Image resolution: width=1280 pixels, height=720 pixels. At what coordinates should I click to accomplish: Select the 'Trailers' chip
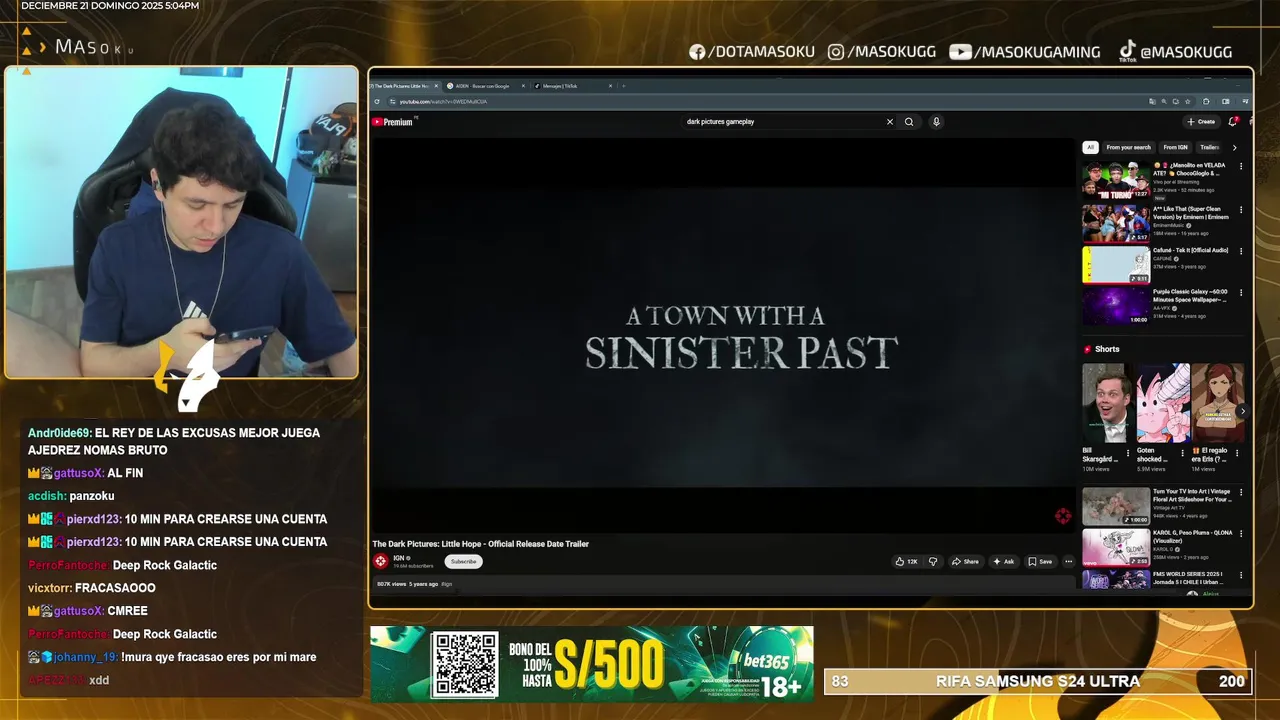point(1209,147)
